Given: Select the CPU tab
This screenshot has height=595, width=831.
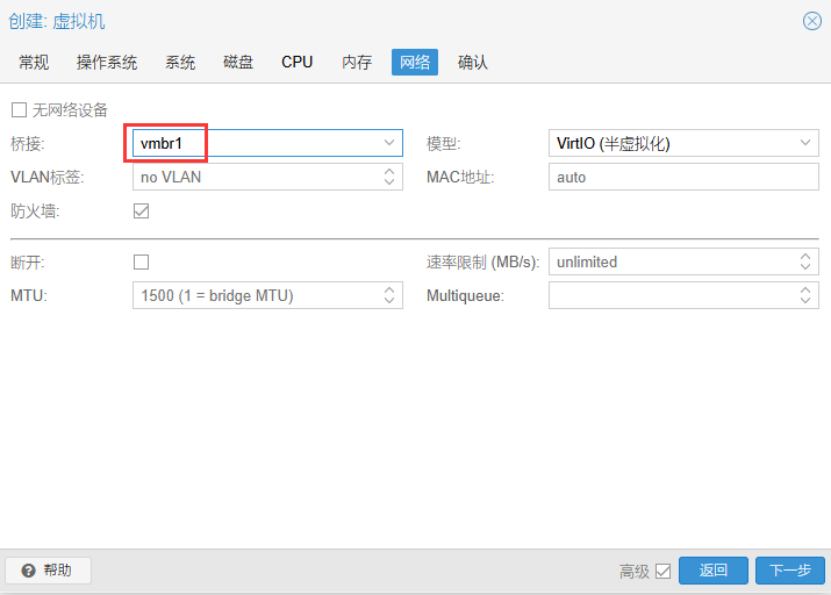Looking at the screenshot, I should pos(297,62).
